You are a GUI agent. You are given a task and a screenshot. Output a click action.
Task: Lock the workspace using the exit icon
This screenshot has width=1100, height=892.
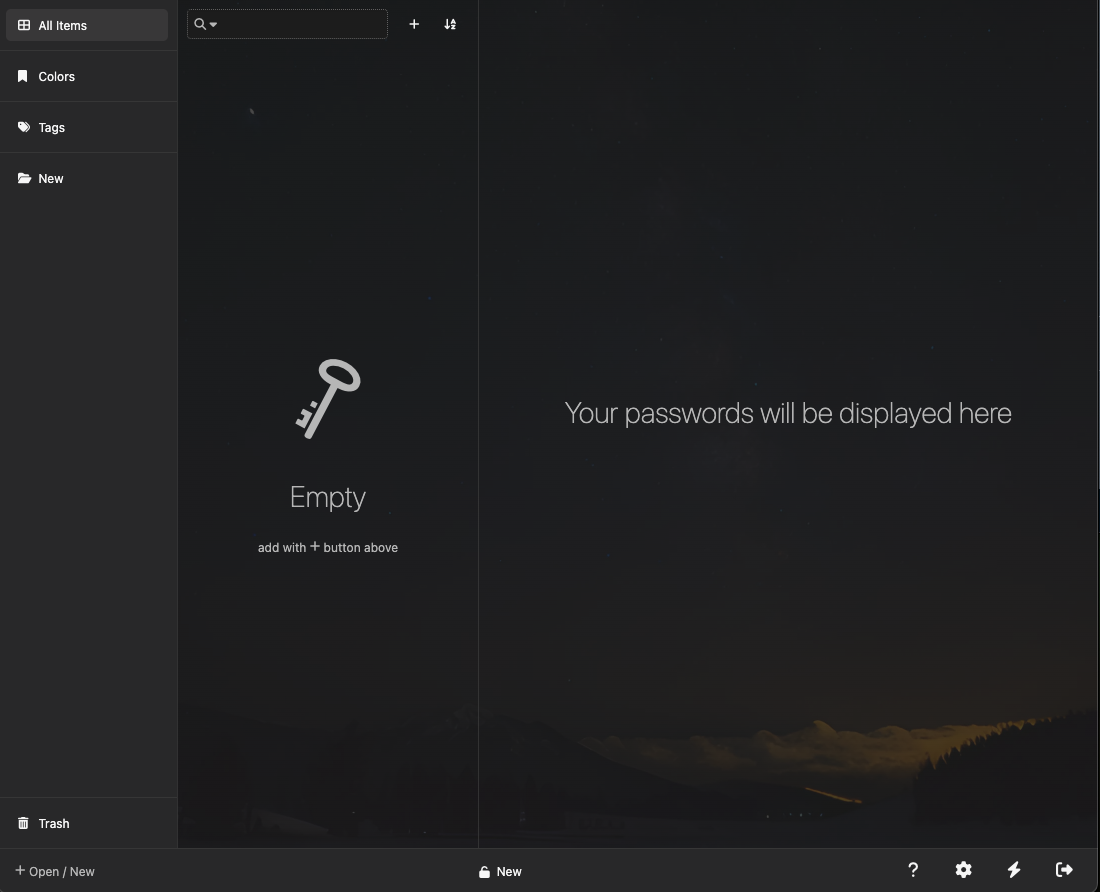pyautogui.click(x=1064, y=870)
